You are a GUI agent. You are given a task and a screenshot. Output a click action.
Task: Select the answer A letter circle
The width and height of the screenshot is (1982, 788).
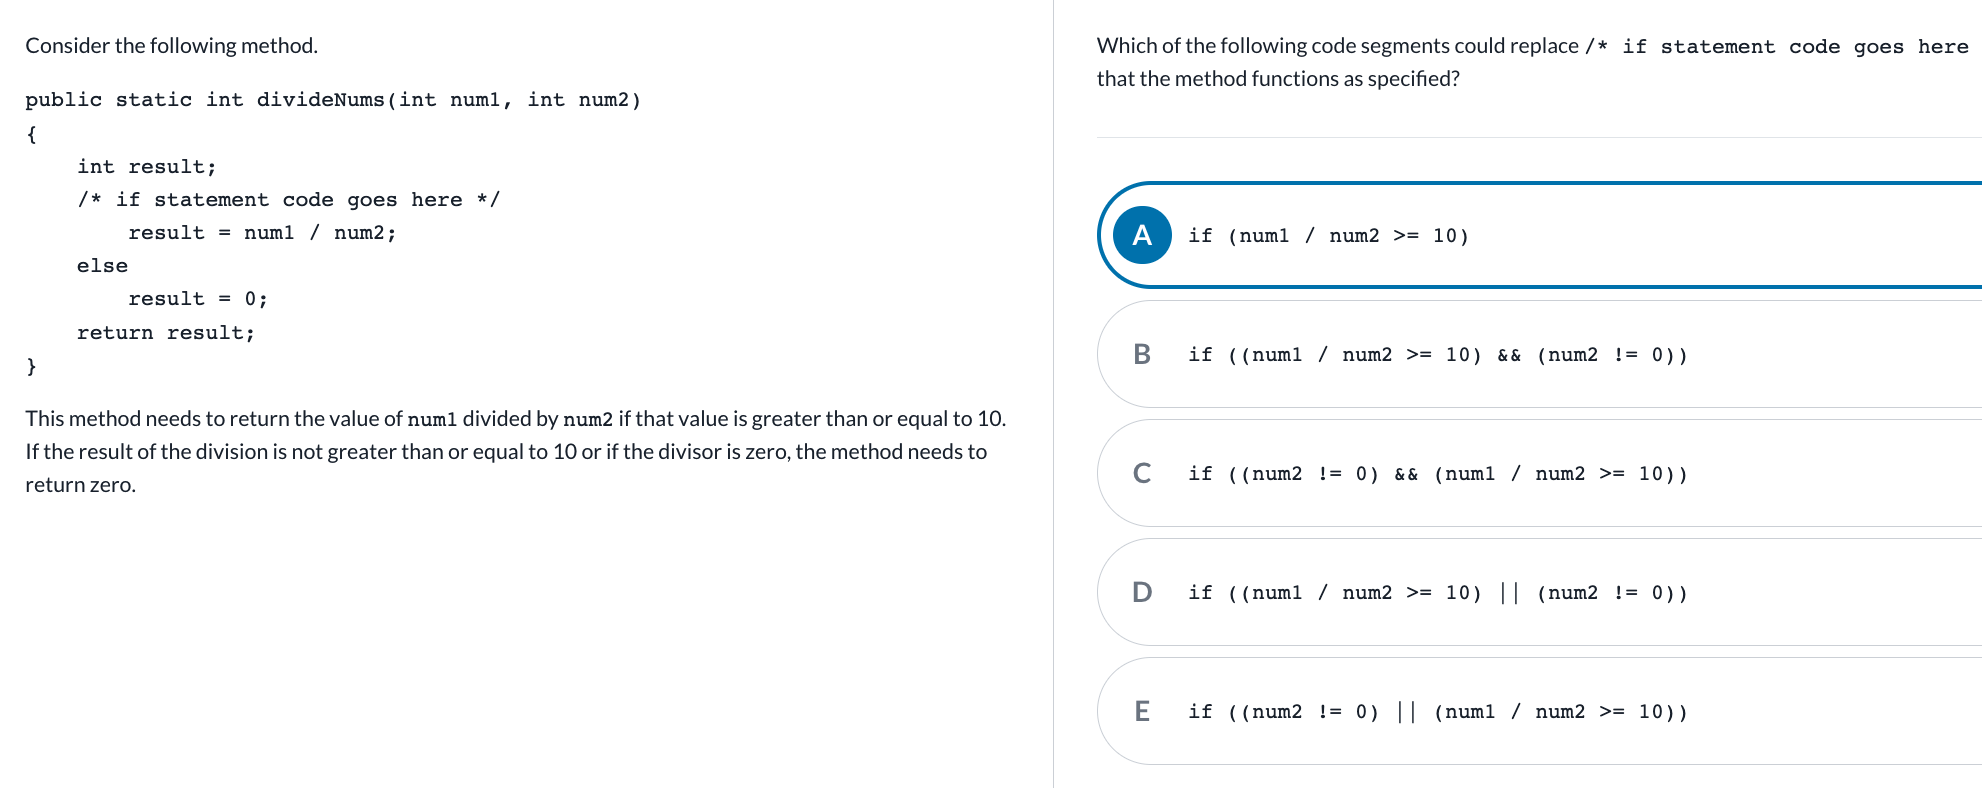point(1142,235)
